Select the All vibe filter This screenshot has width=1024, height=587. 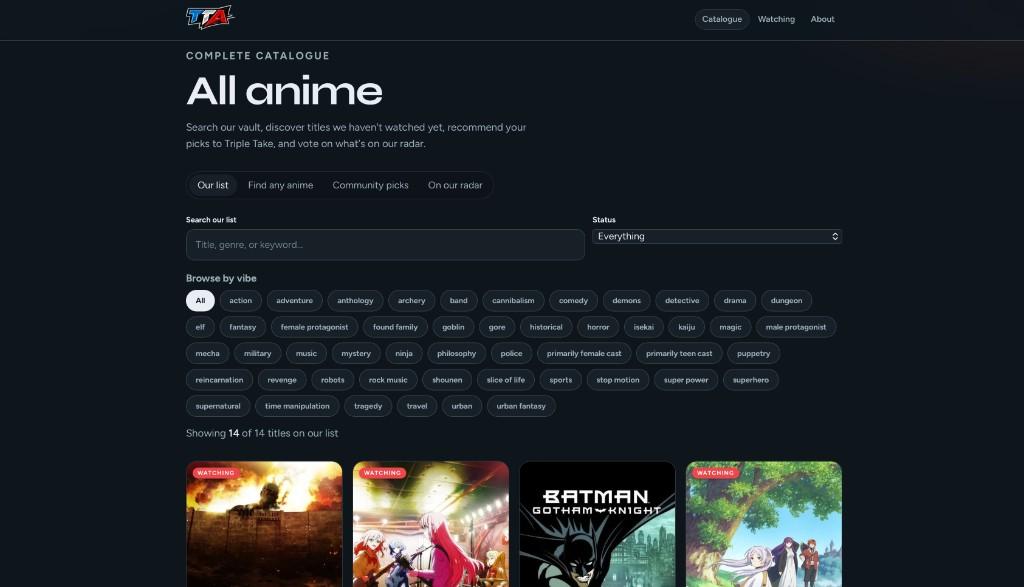(200, 301)
